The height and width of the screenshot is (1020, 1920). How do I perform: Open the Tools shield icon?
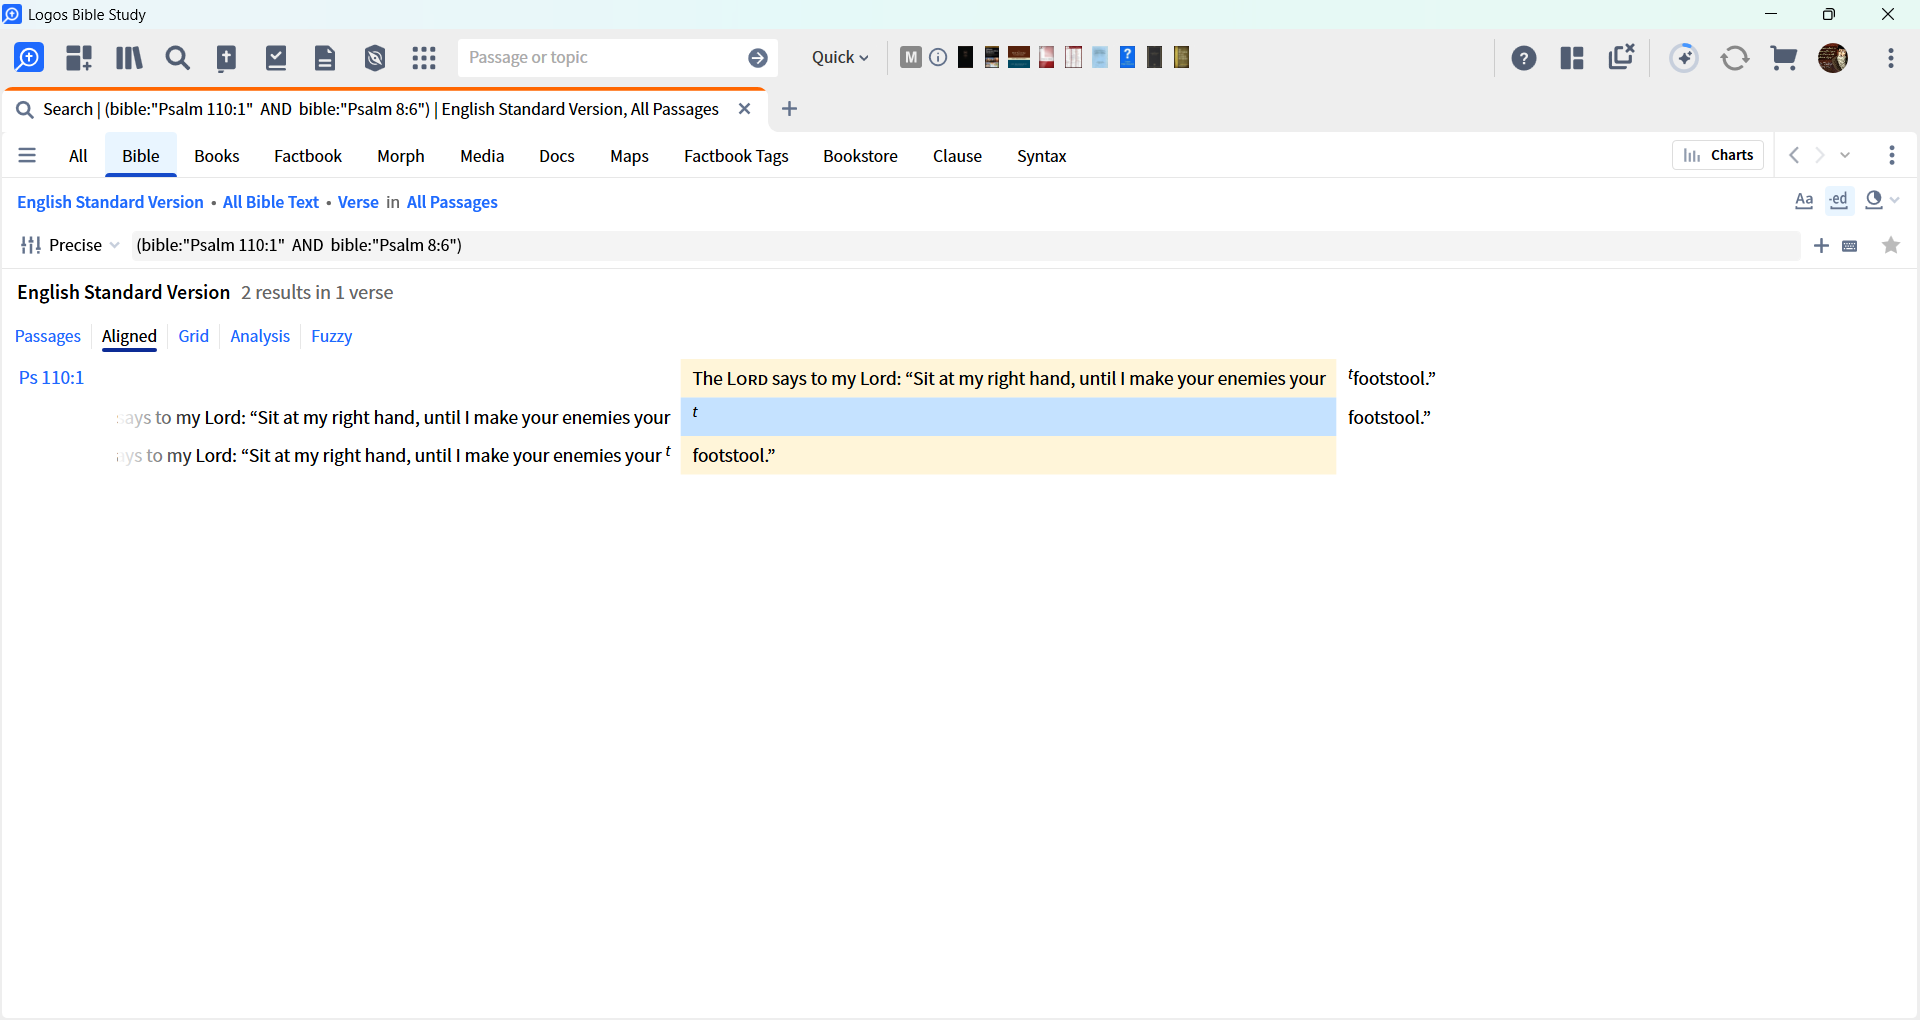pos(375,58)
